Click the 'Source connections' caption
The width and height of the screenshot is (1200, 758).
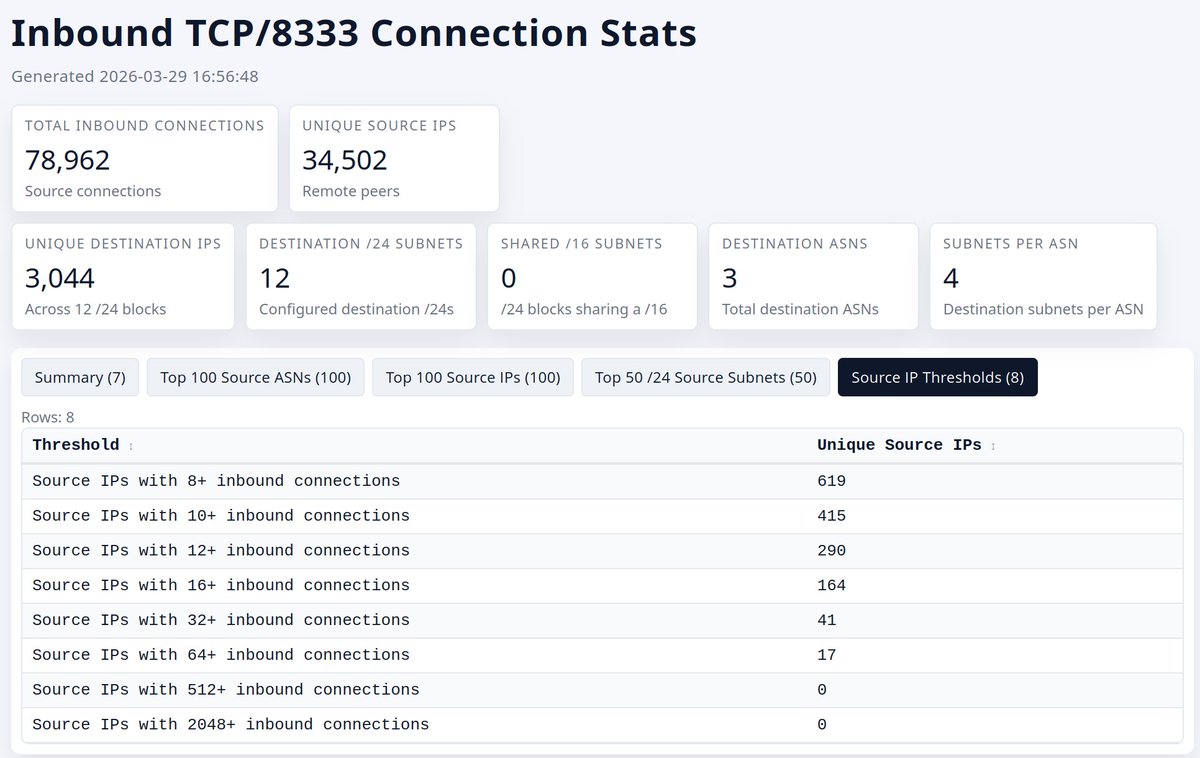click(x=93, y=191)
